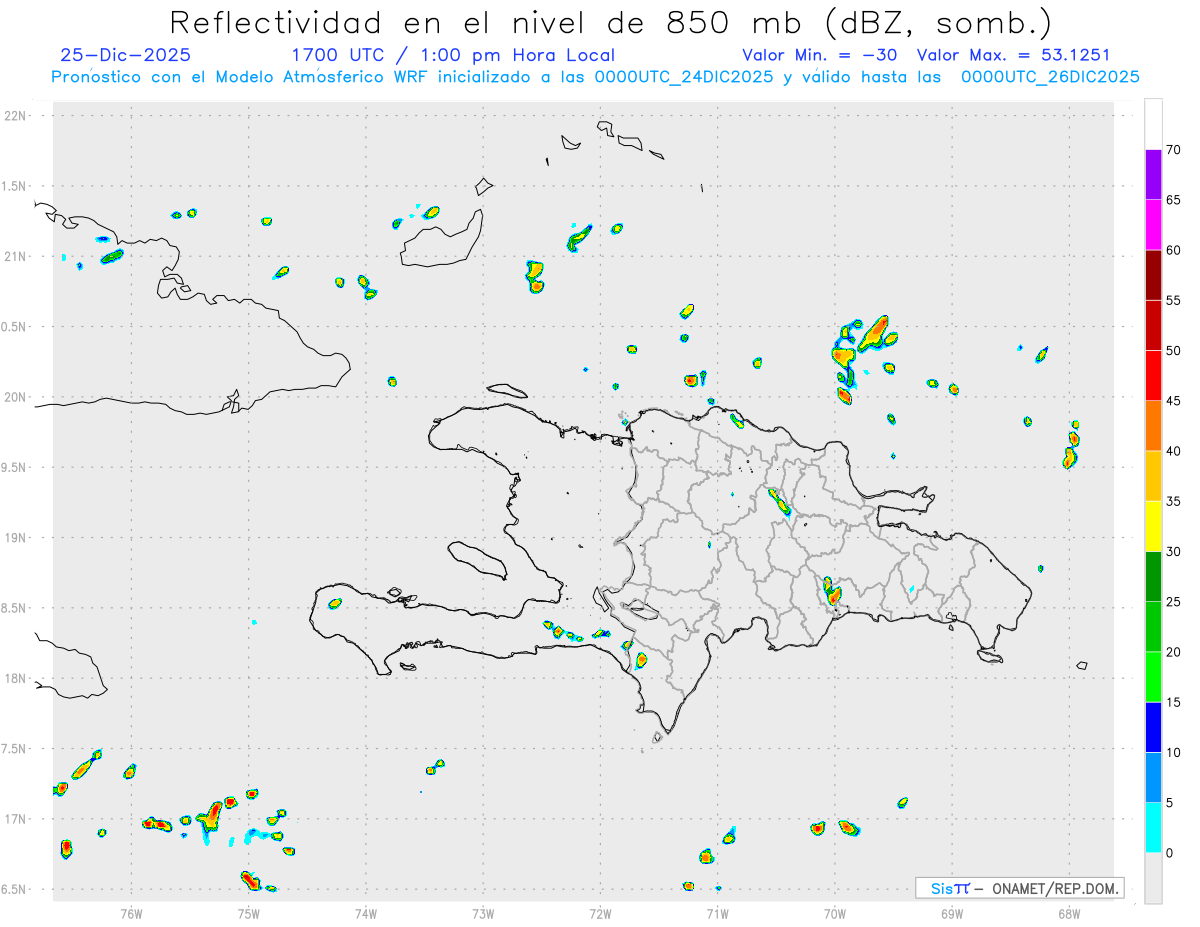This screenshot has height=927, width=1200.
Task: Click the "Valor Max. = 53.1251" text
Action: click(x=1014, y=55)
